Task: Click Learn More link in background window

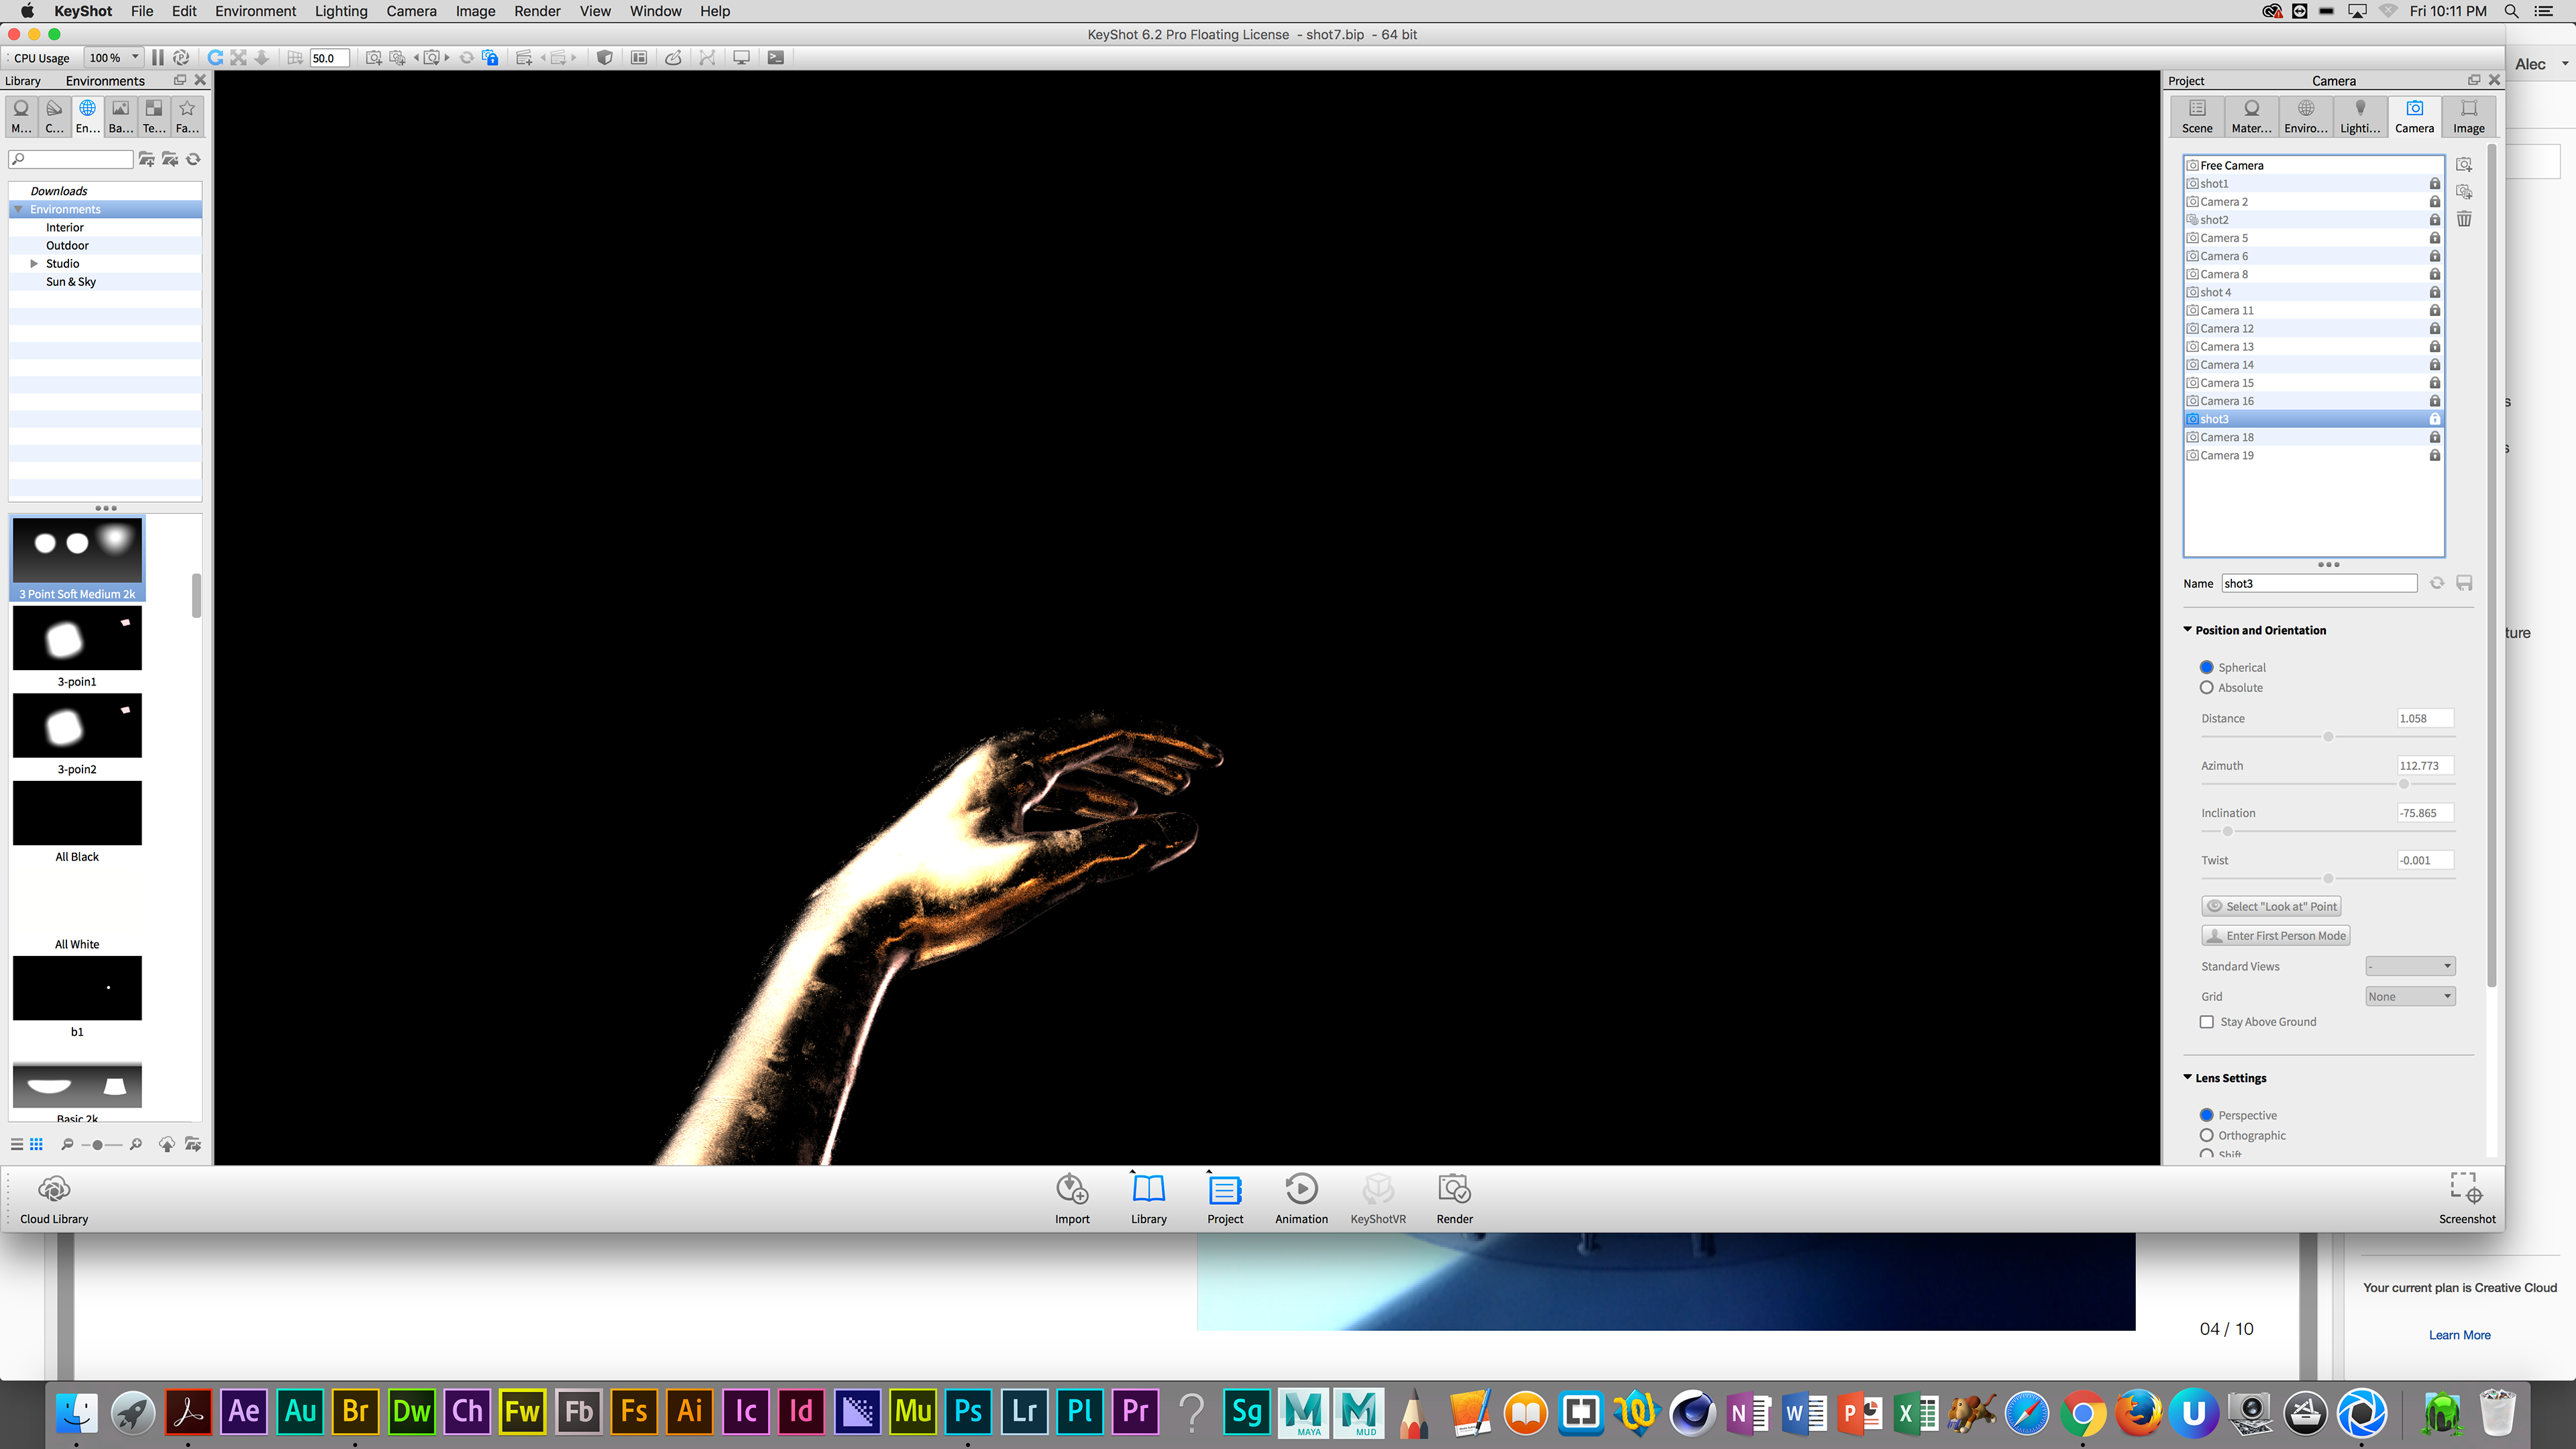Action: click(2459, 1335)
